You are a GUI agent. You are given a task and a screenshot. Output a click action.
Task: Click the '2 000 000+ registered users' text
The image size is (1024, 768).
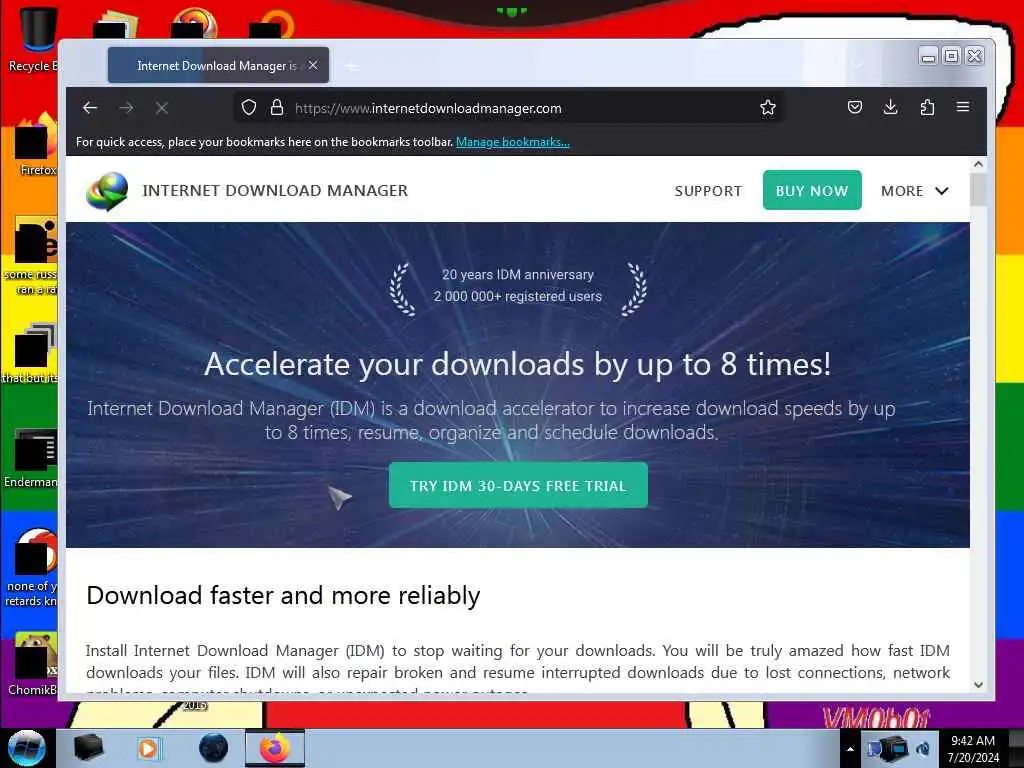(518, 296)
